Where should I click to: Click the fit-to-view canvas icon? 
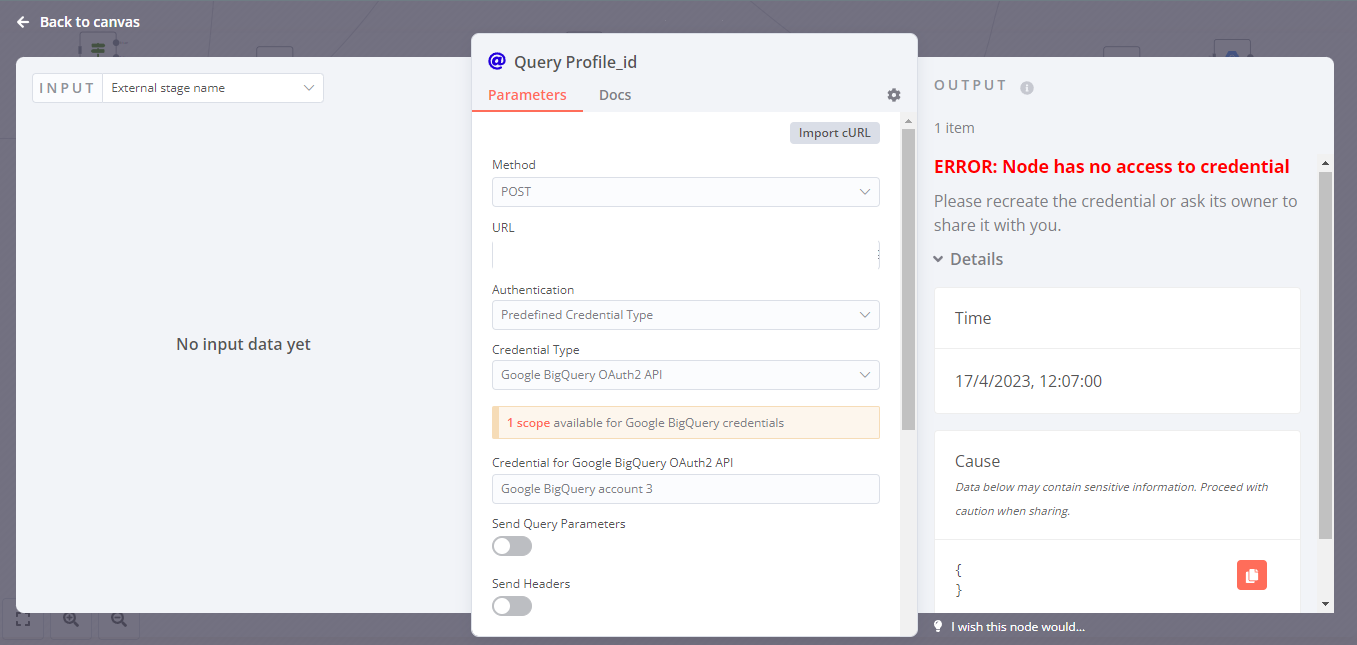[23, 620]
